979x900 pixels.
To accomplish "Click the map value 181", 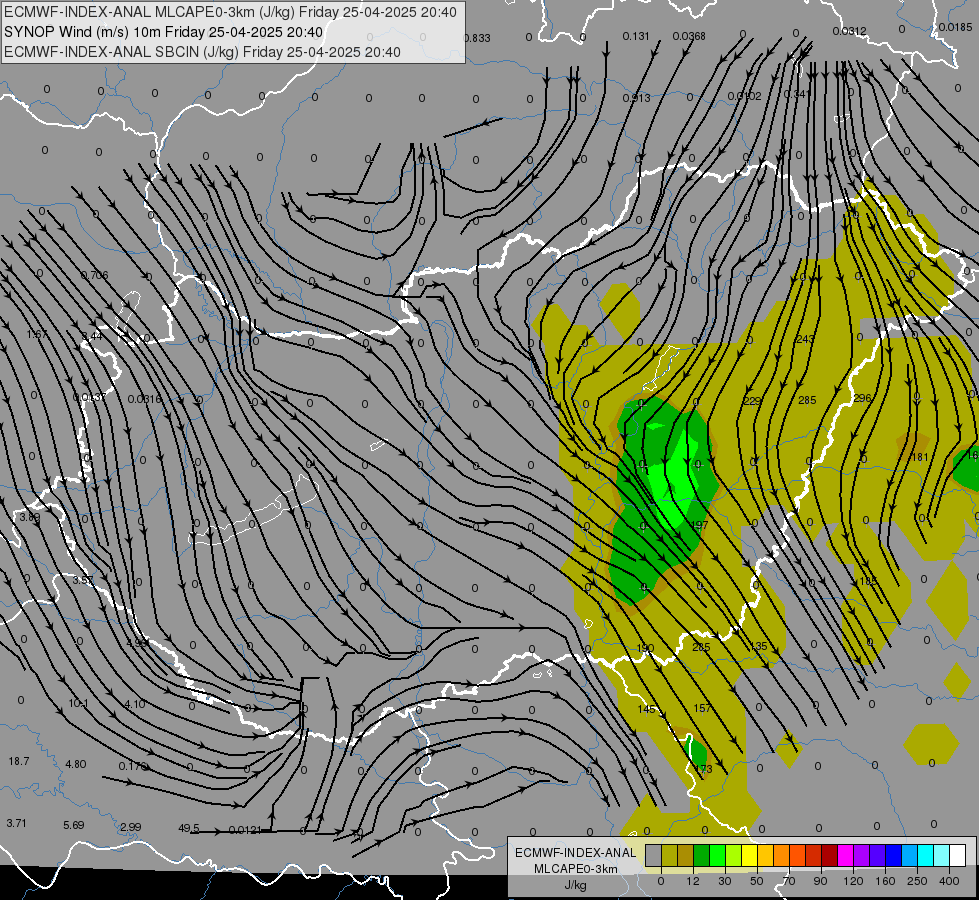I will pyautogui.click(x=920, y=457).
